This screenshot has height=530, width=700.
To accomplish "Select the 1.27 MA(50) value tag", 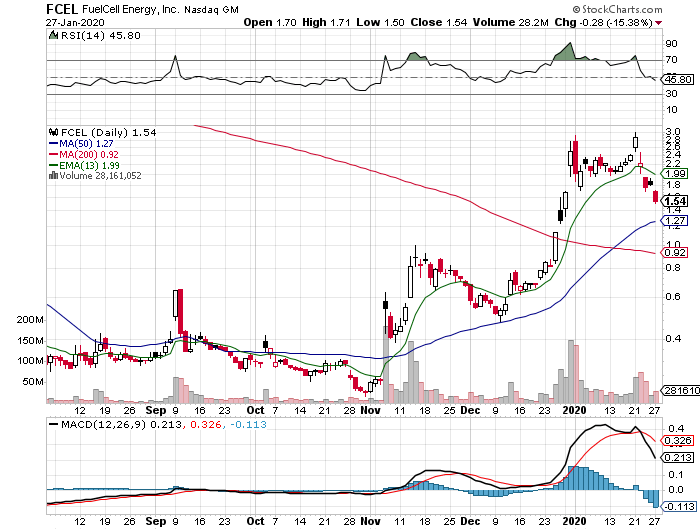I will 675,221.
